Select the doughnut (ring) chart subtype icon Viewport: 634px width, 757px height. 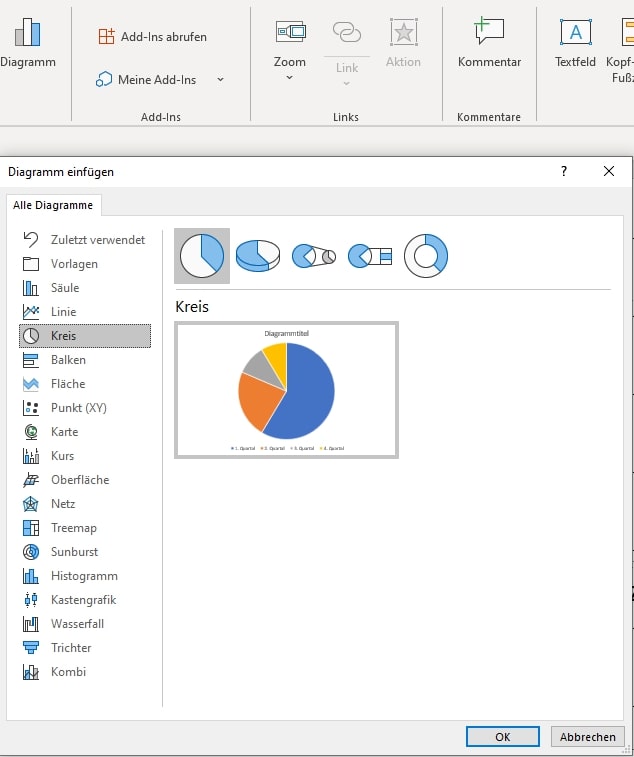tap(426, 256)
